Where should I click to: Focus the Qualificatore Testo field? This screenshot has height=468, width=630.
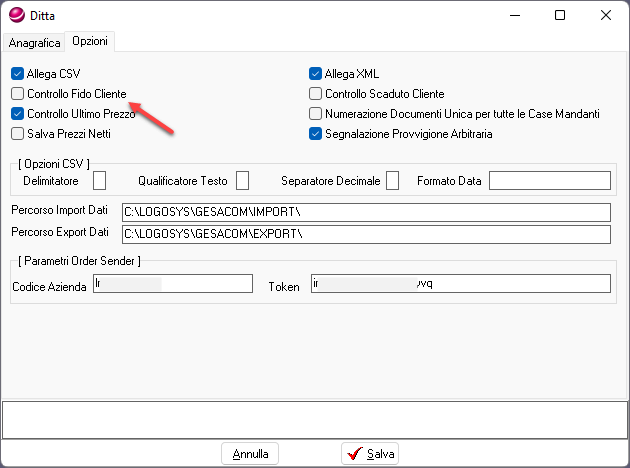point(242,180)
